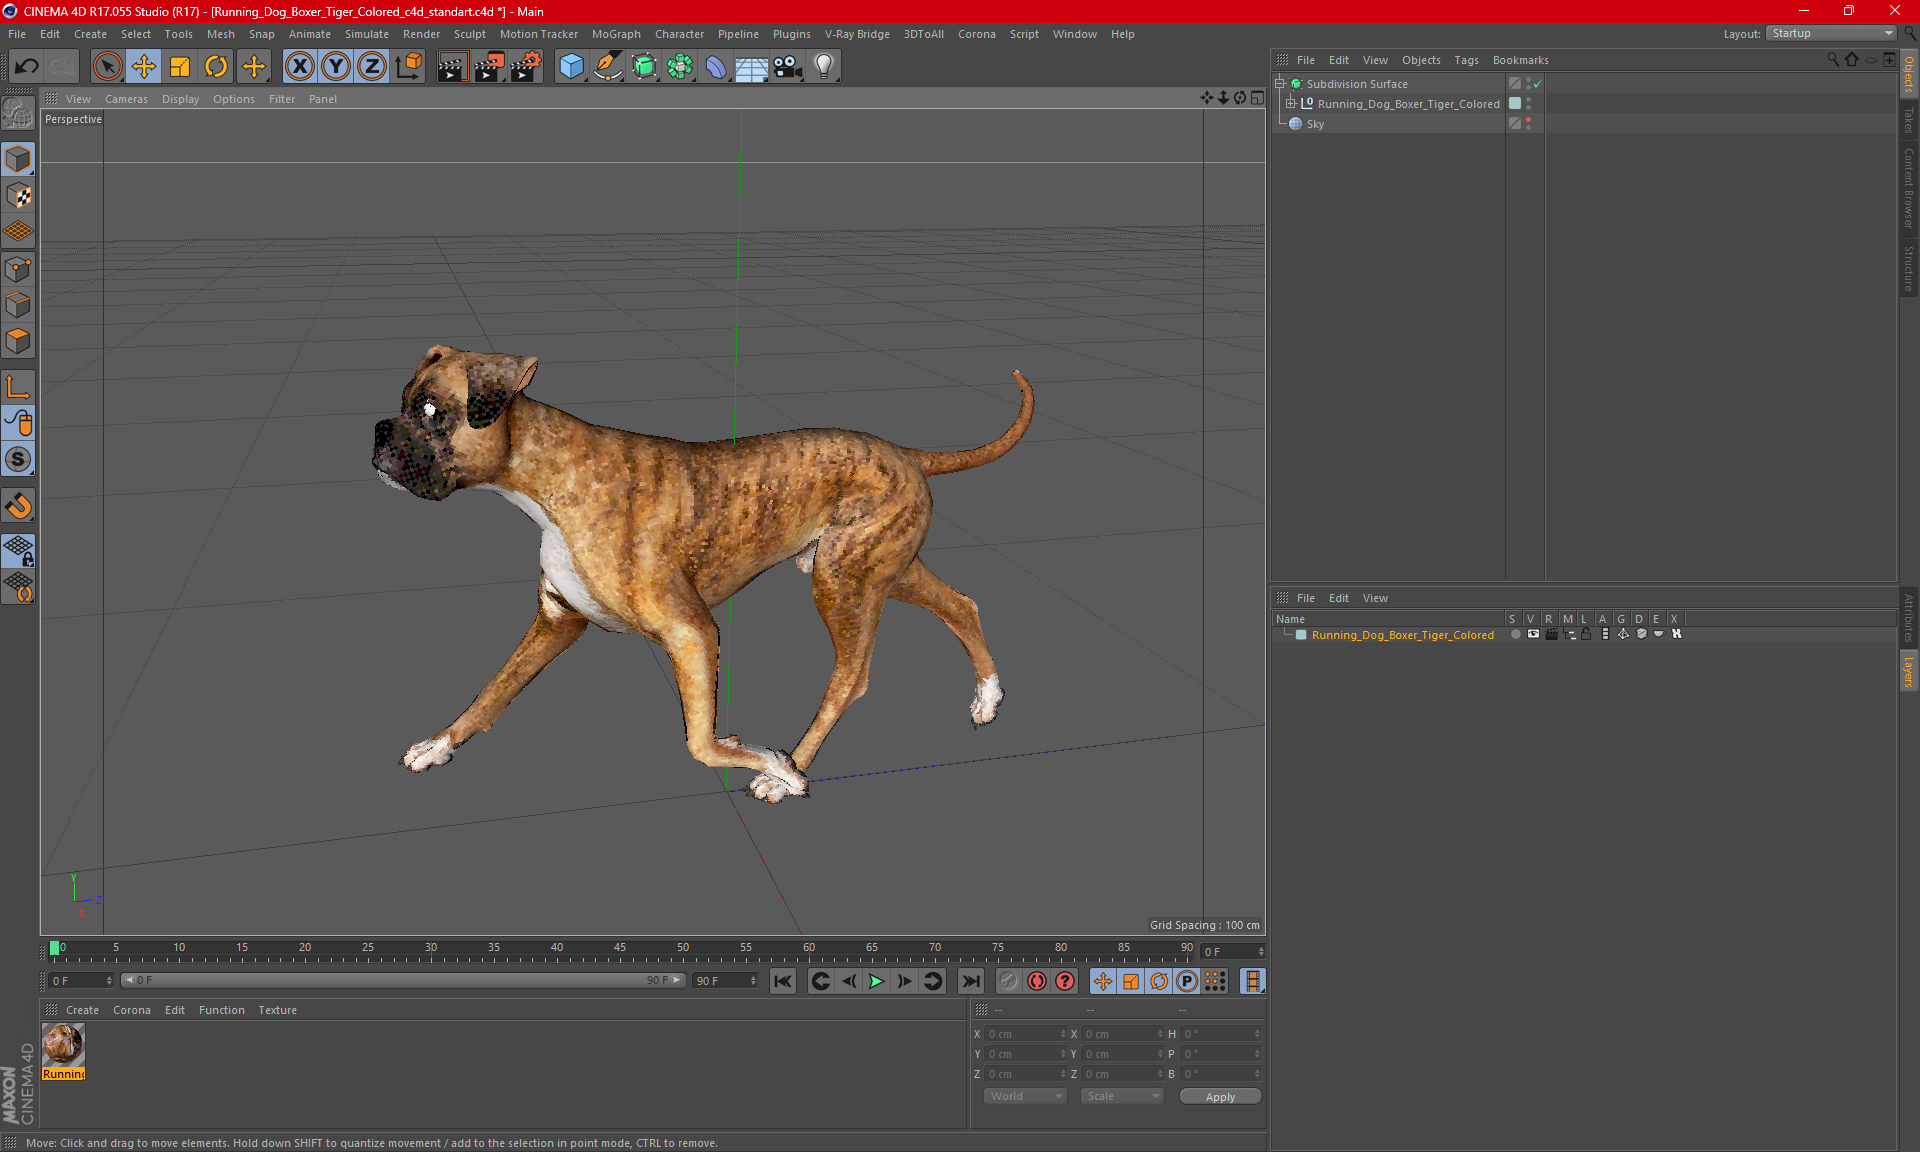
Task: Open Edit Render Settings icon
Action: [x=526, y=67]
